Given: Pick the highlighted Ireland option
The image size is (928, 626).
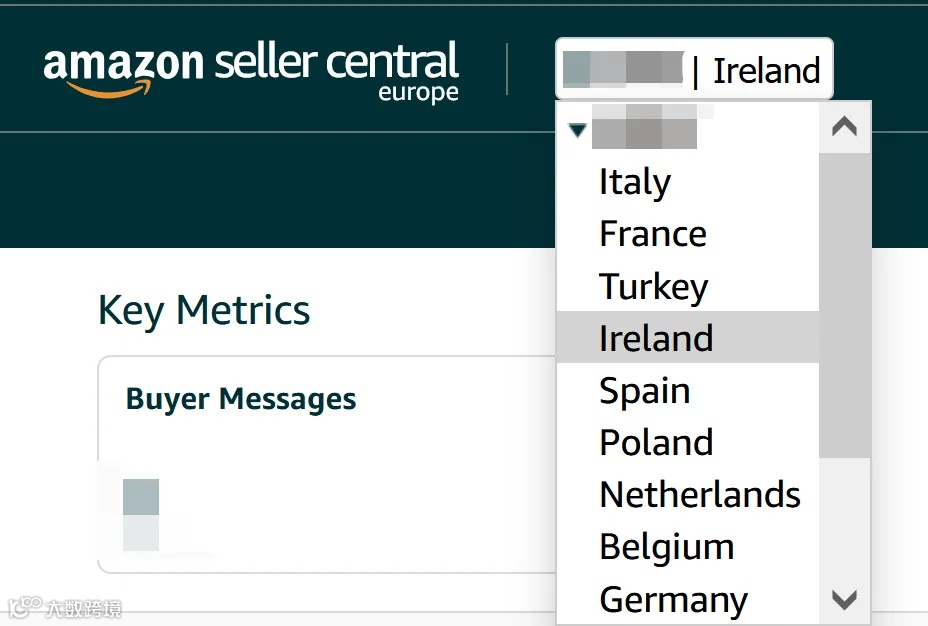Looking at the screenshot, I should (x=656, y=338).
